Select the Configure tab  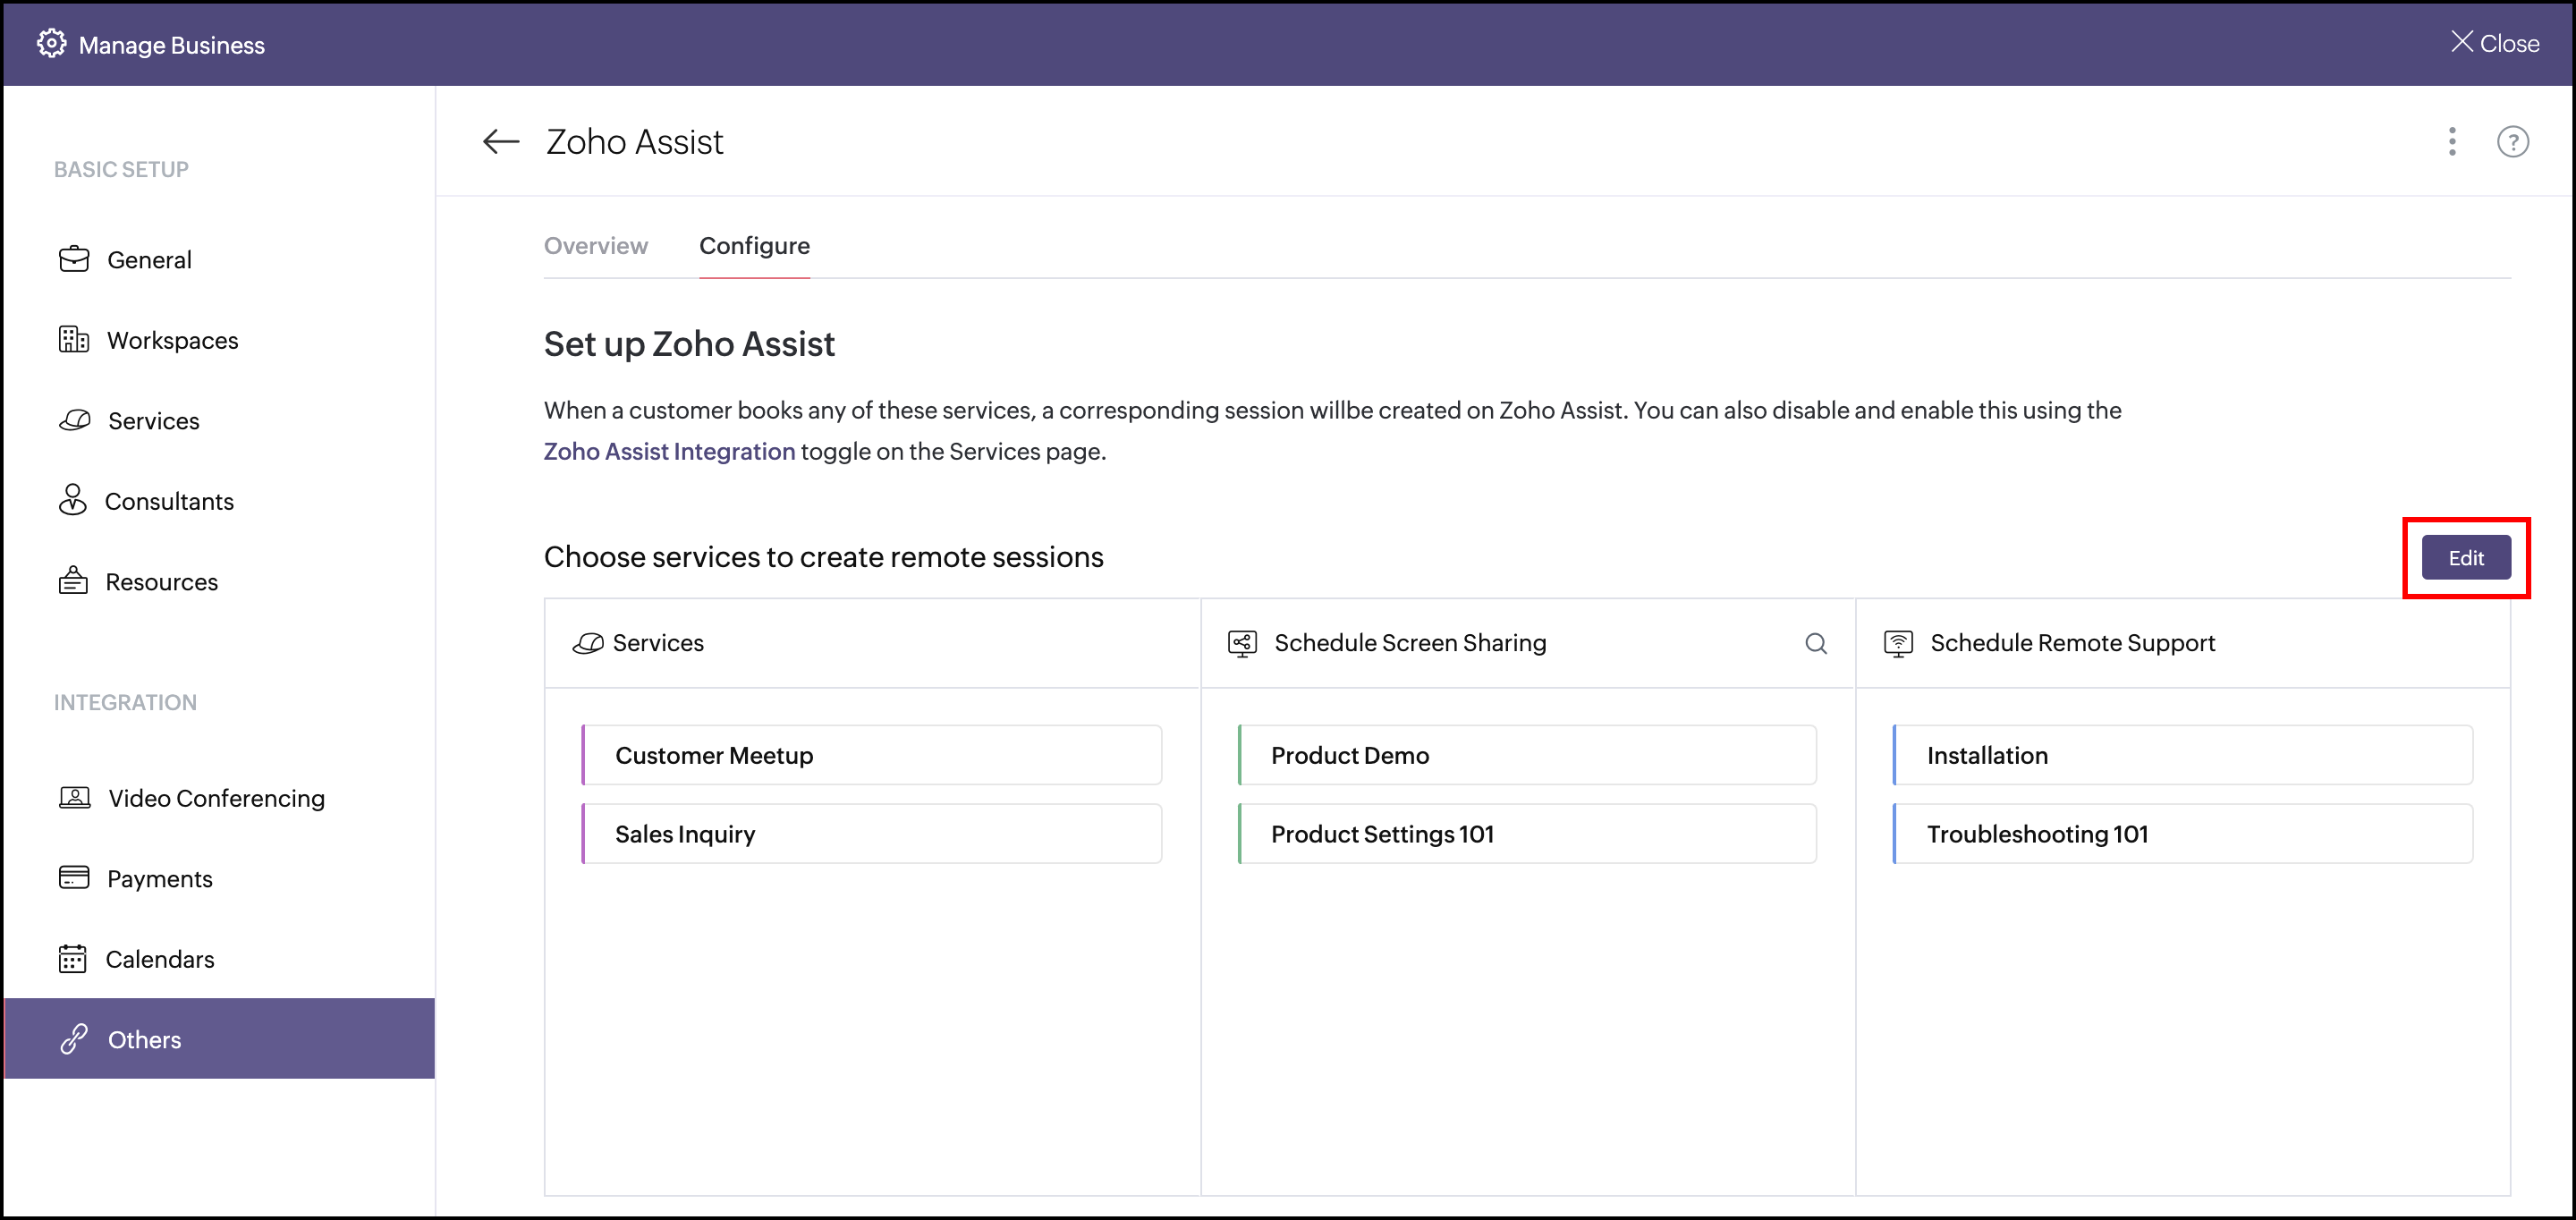click(x=754, y=246)
